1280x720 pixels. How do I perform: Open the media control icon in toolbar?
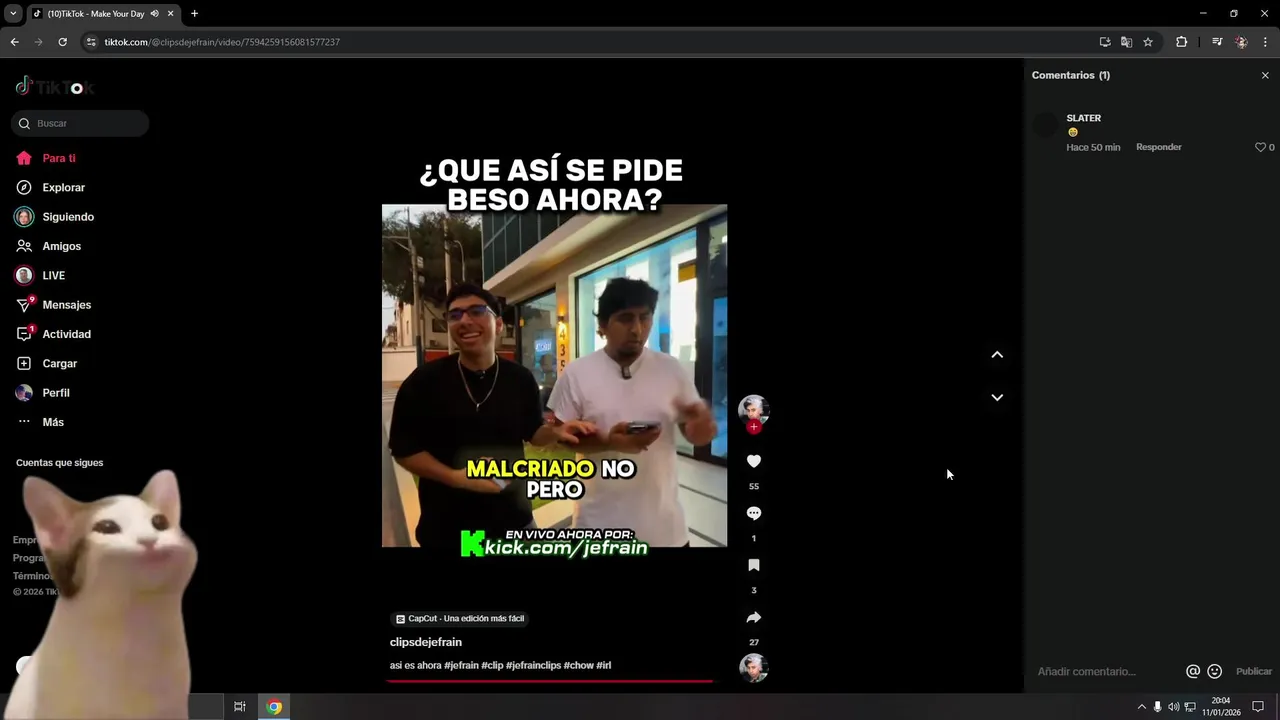point(1217,42)
